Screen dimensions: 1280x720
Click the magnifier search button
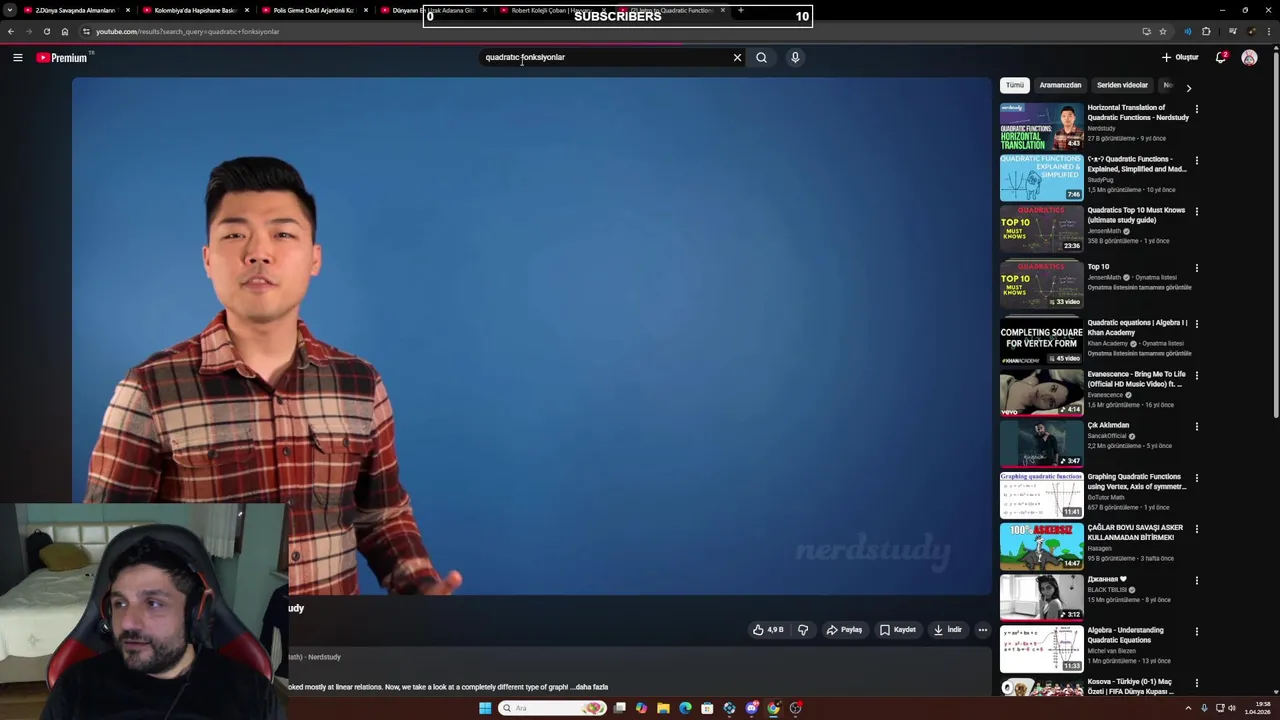(762, 58)
